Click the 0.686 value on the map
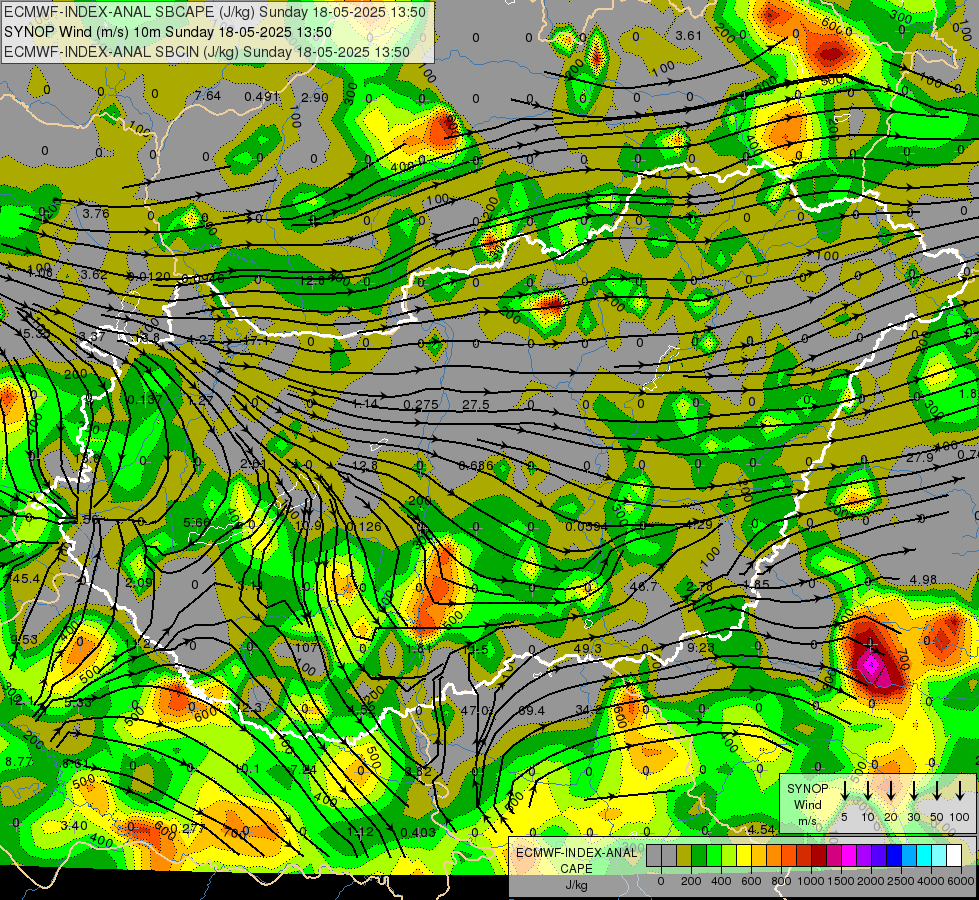The height and width of the screenshot is (900, 979). [x=476, y=465]
